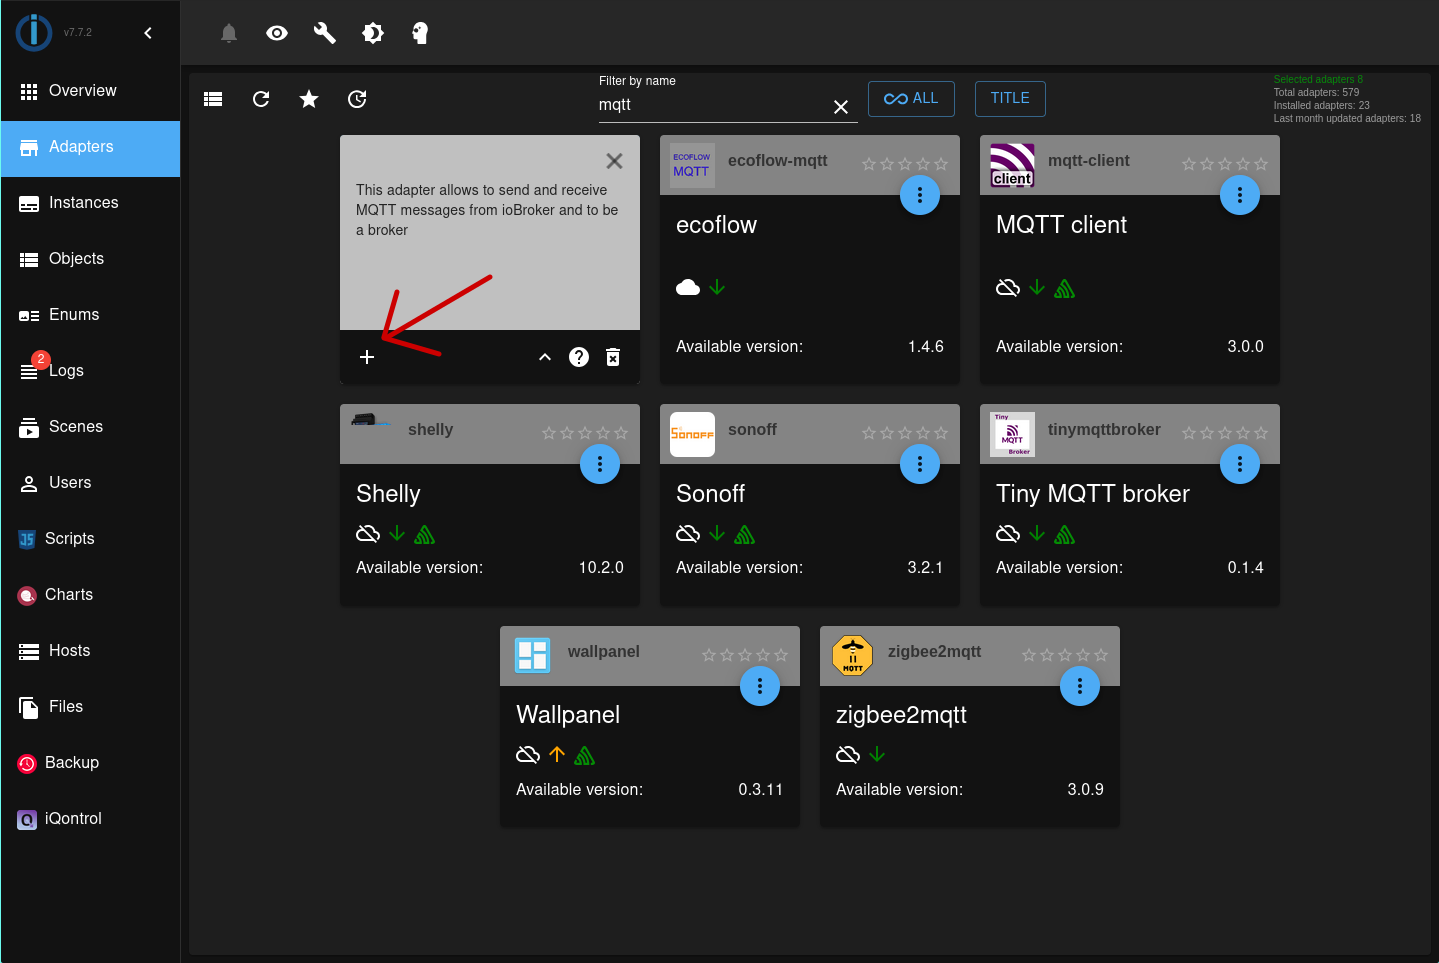The width and height of the screenshot is (1439, 963).
Task: Navigate to the Instances section
Action: pyautogui.click(x=86, y=202)
